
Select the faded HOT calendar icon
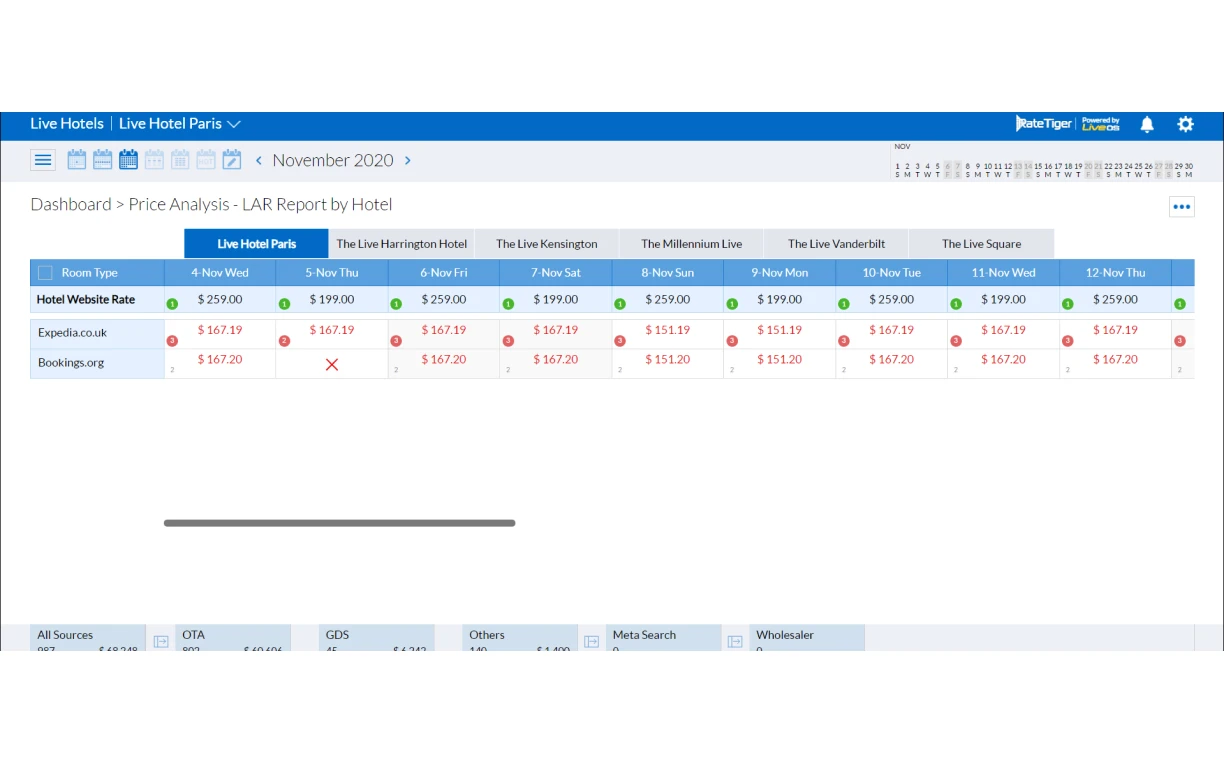(206, 160)
